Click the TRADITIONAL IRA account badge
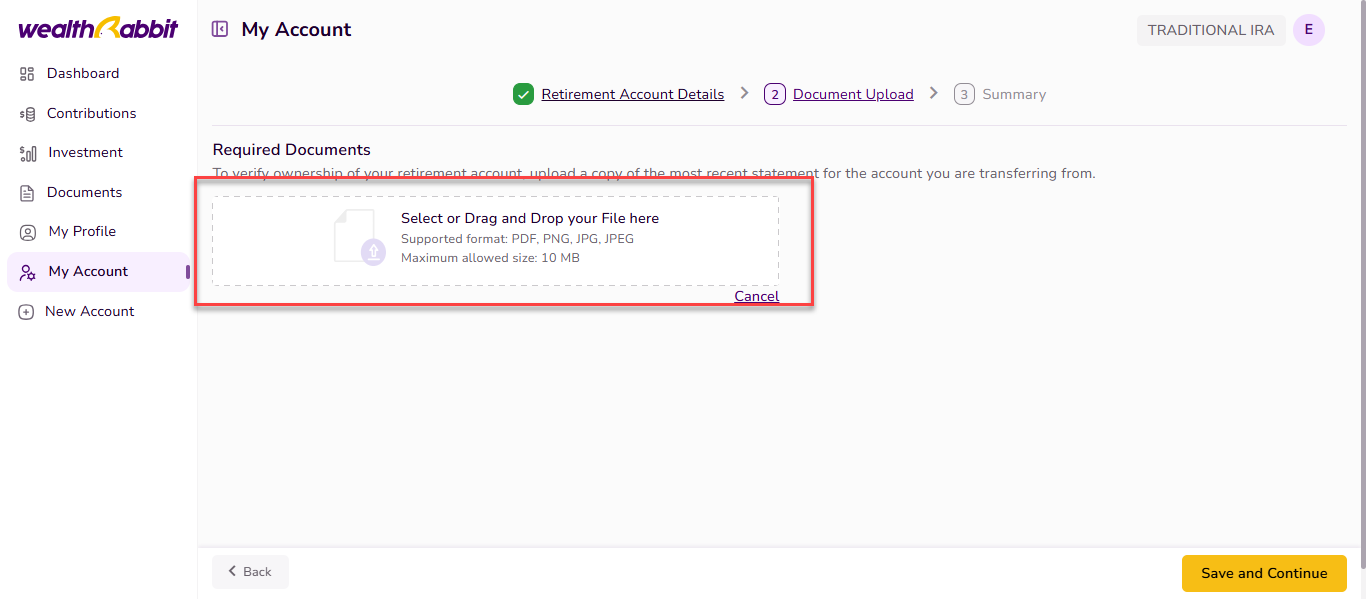The image size is (1366, 599). pos(1210,30)
